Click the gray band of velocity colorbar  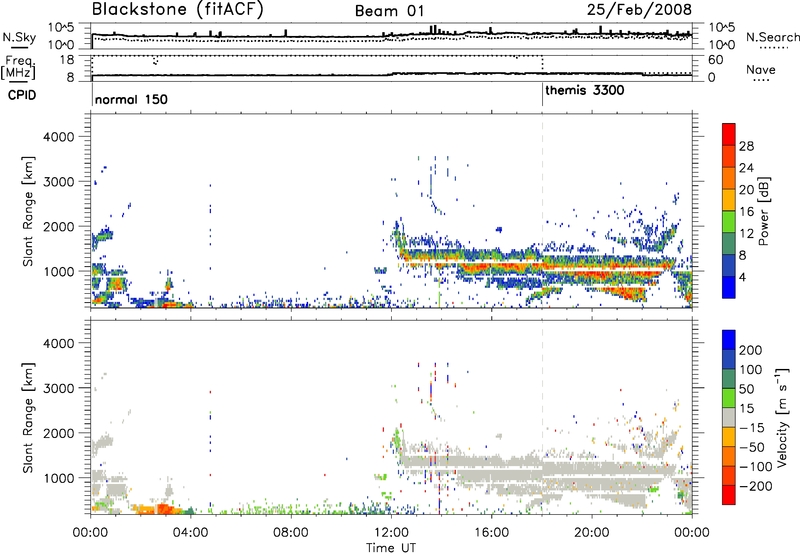(x=729, y=417)
